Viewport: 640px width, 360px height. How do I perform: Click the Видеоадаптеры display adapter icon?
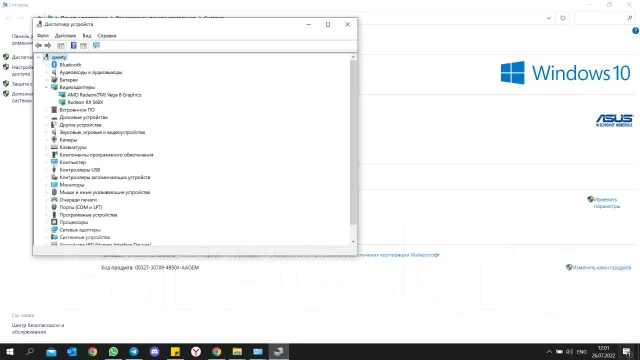click(x=54, y=87)
